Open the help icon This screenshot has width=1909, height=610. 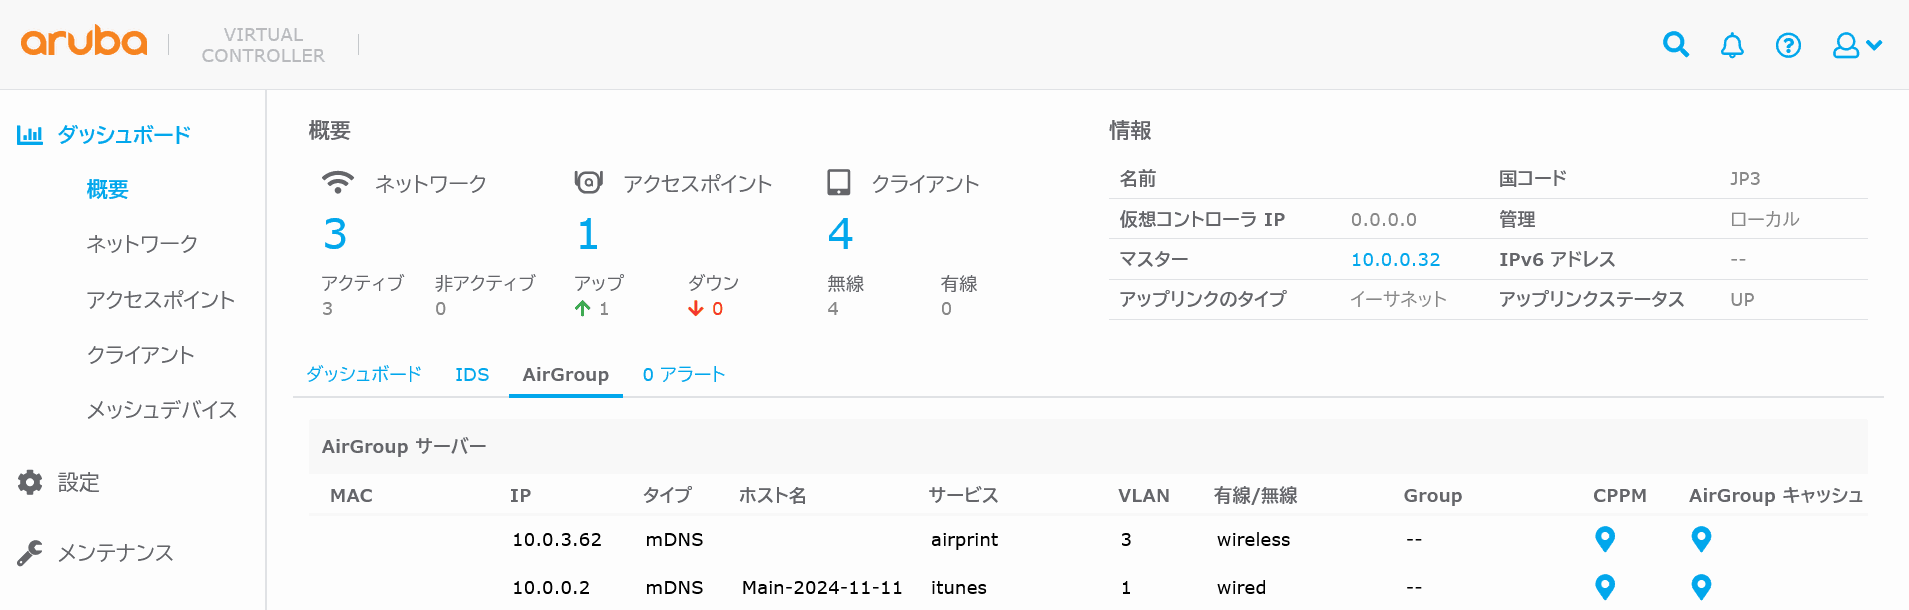click(x=1788, y=44)
